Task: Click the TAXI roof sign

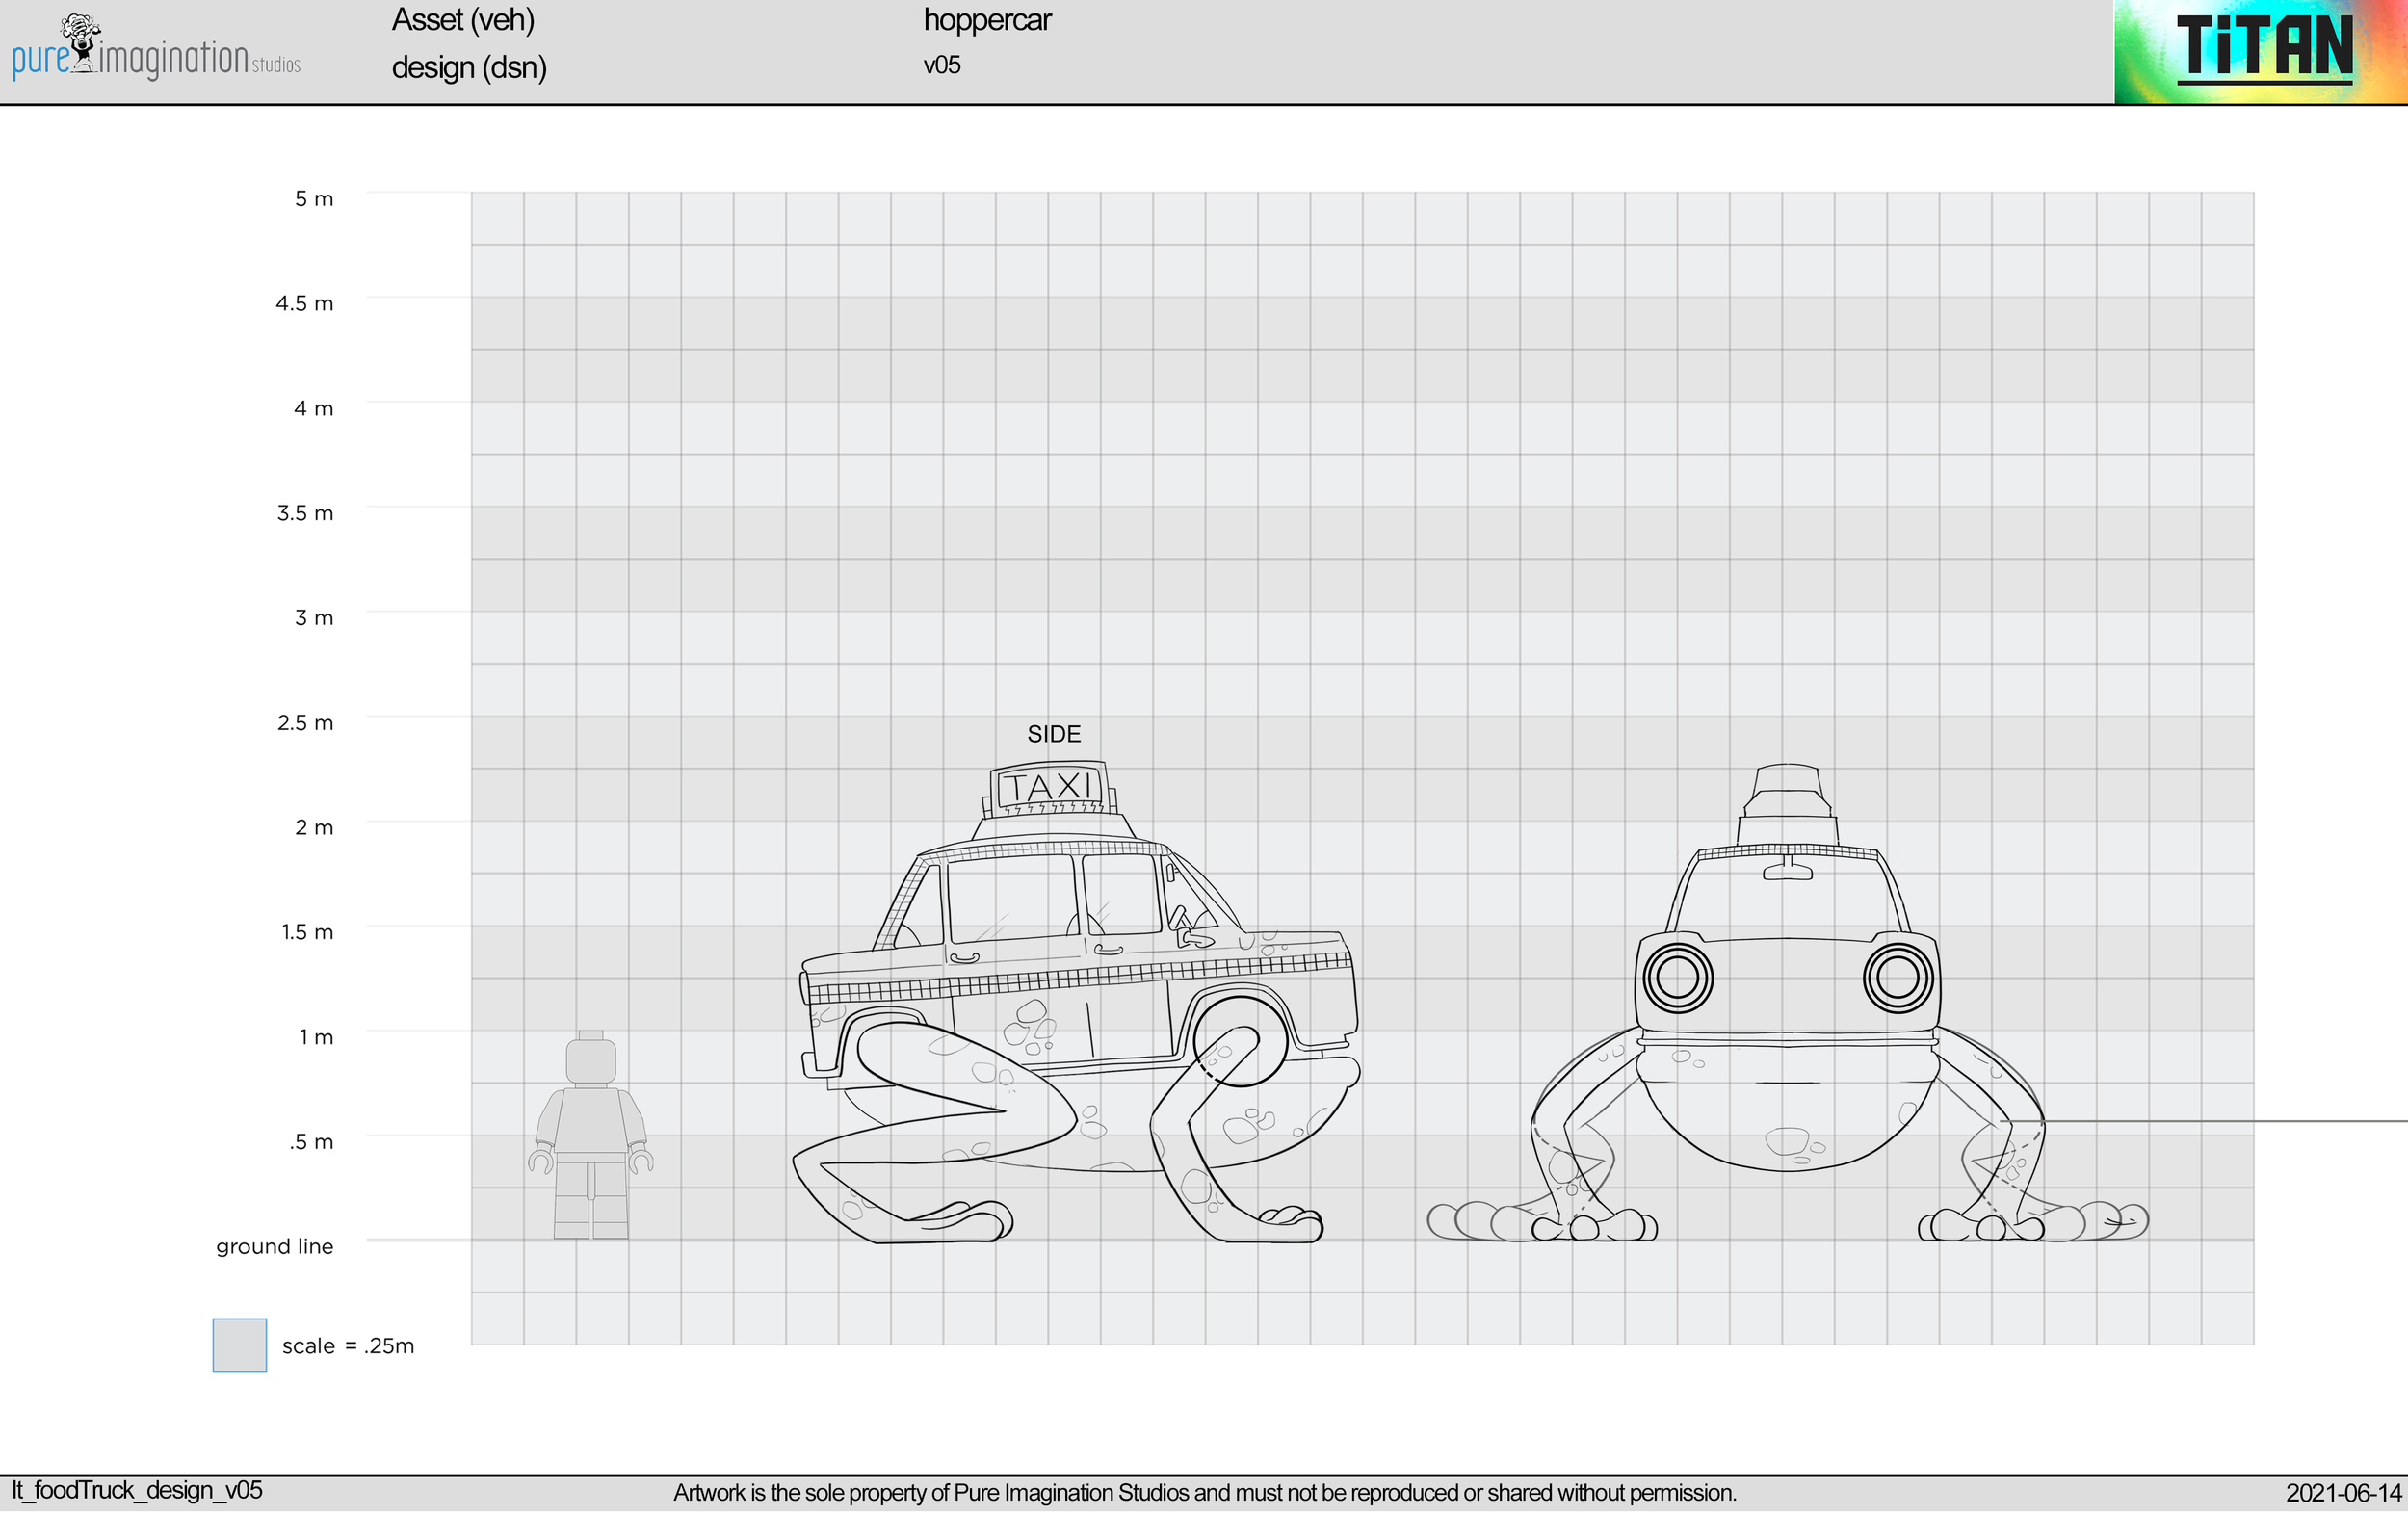Action: point(1049,788)
